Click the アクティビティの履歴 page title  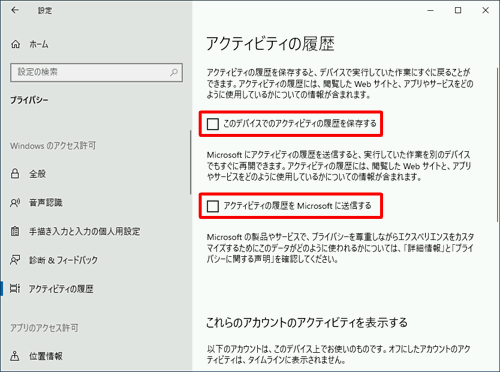point(270,44)
